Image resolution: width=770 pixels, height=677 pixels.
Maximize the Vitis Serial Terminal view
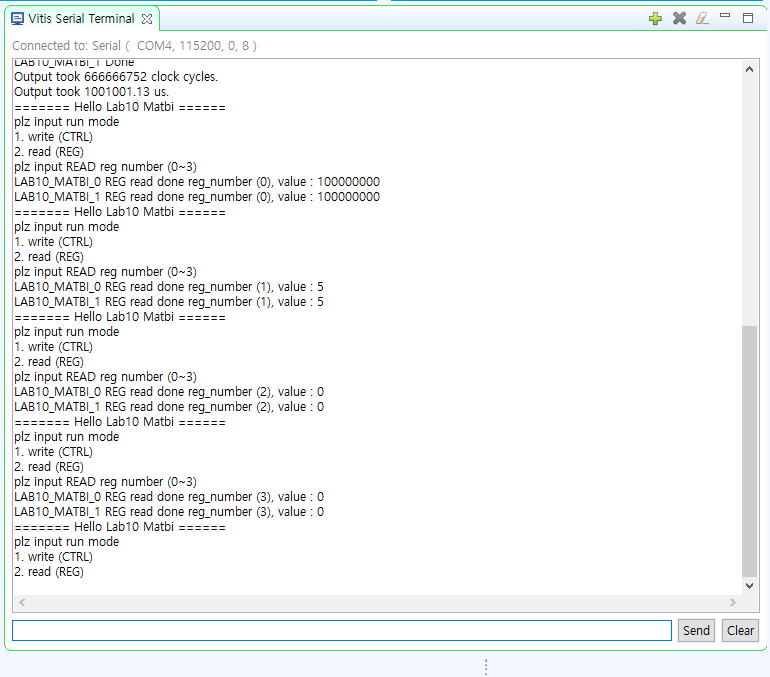pos(748,18)
